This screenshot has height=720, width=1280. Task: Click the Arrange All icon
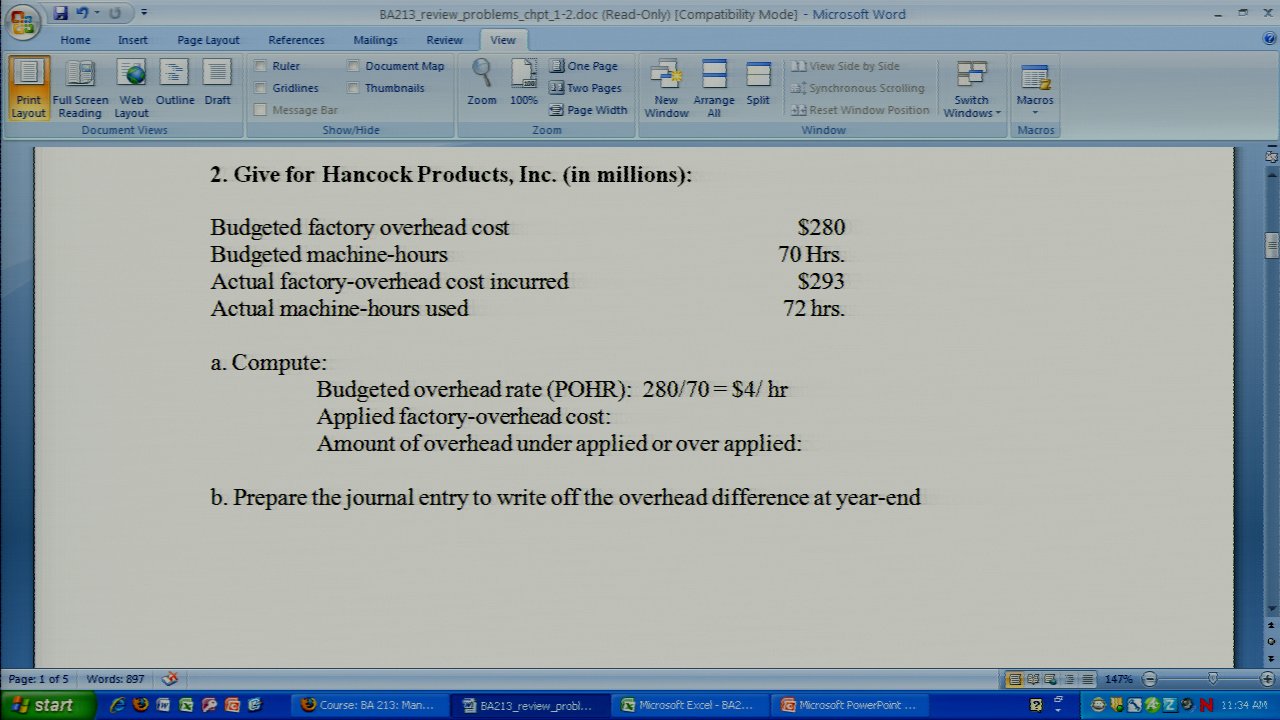[x=714, y=88]
